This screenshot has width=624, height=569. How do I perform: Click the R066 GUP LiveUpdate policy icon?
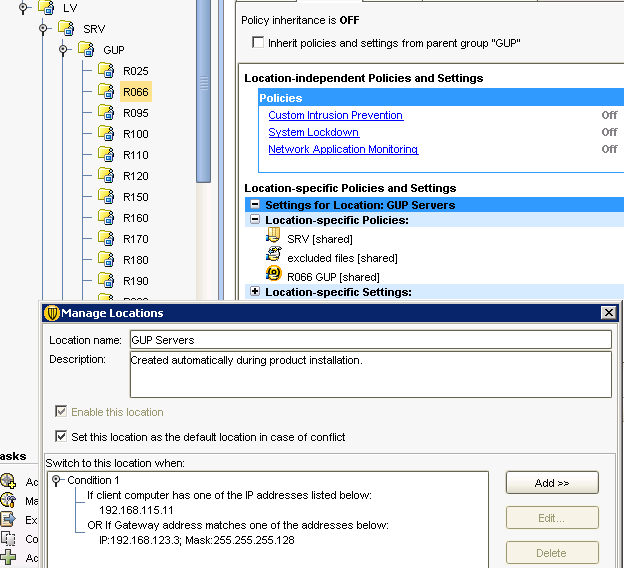click(273, 273)
